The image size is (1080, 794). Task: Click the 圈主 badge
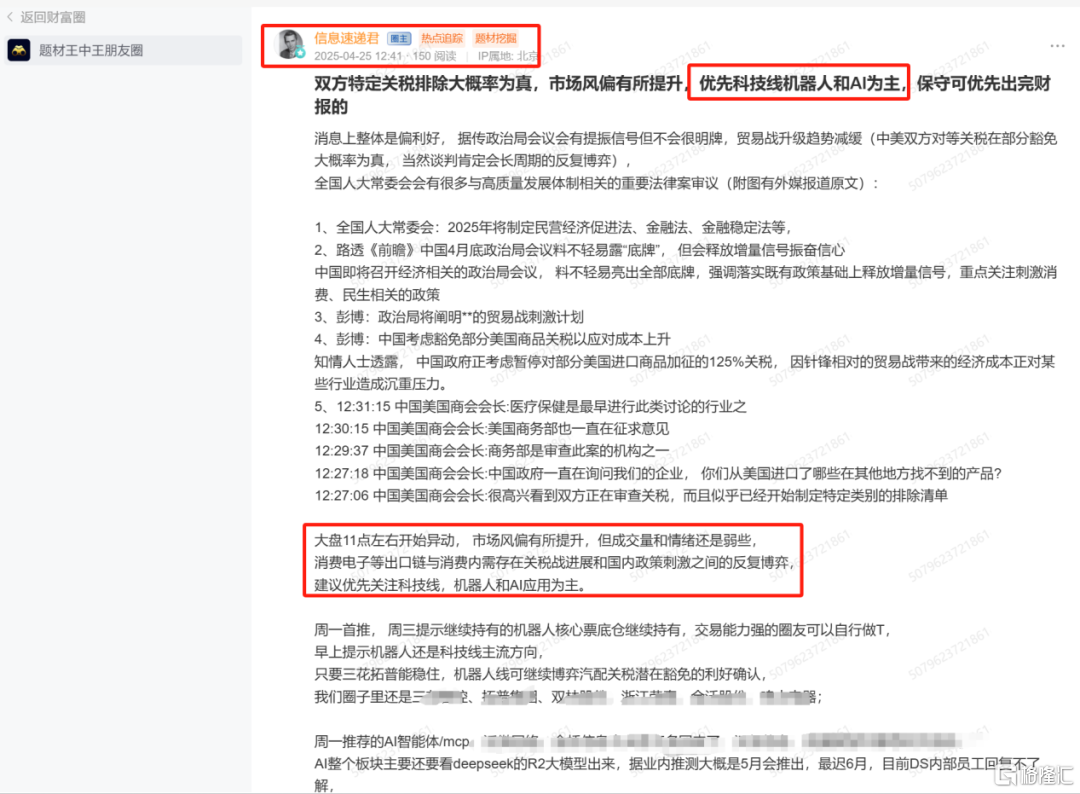click(x=399, y=39)
